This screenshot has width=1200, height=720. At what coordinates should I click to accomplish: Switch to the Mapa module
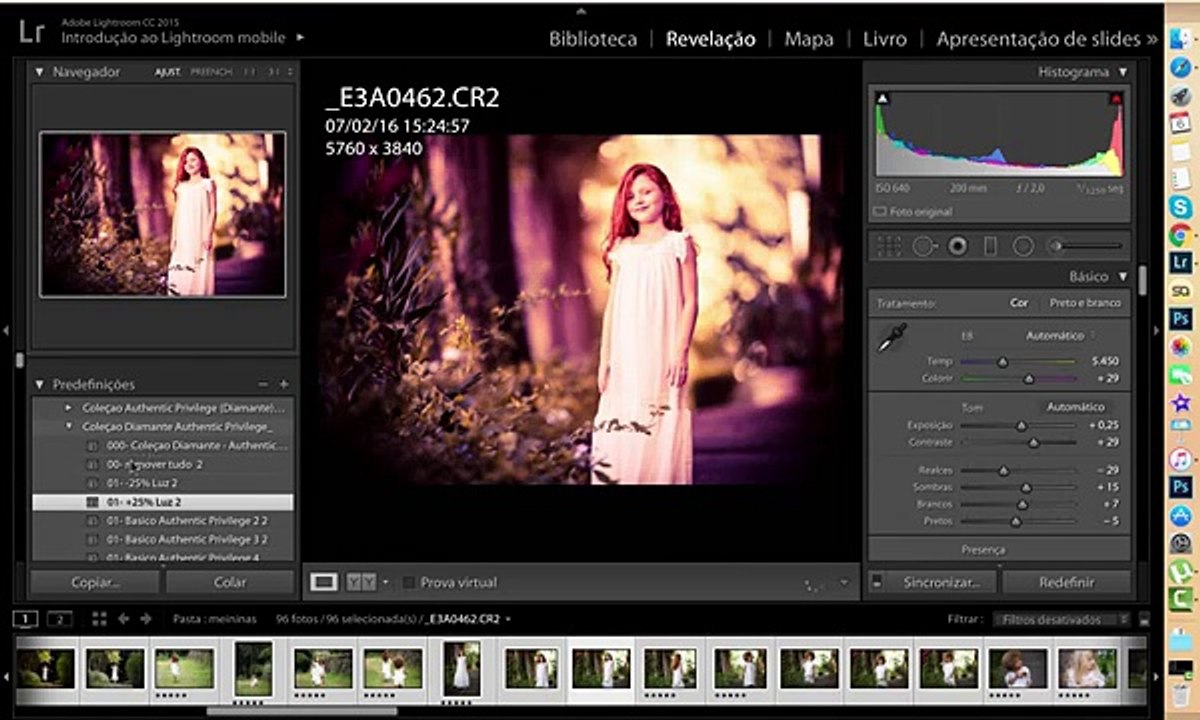(809, 39)
